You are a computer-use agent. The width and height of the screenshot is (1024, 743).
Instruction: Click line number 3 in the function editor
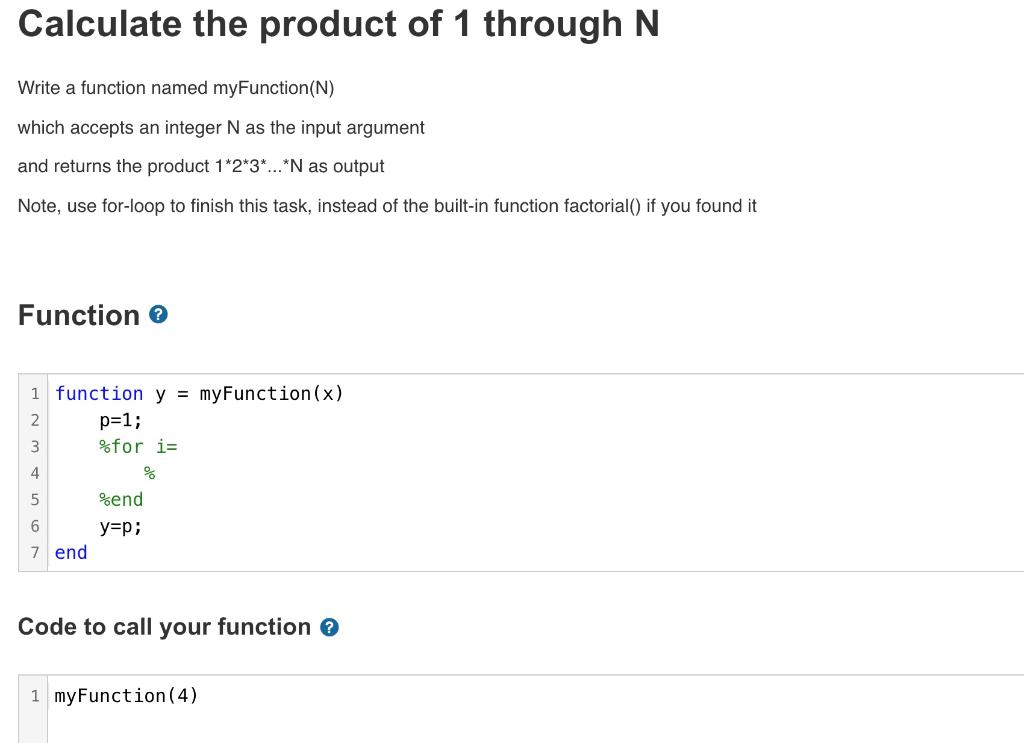click(x=35, y=446)
